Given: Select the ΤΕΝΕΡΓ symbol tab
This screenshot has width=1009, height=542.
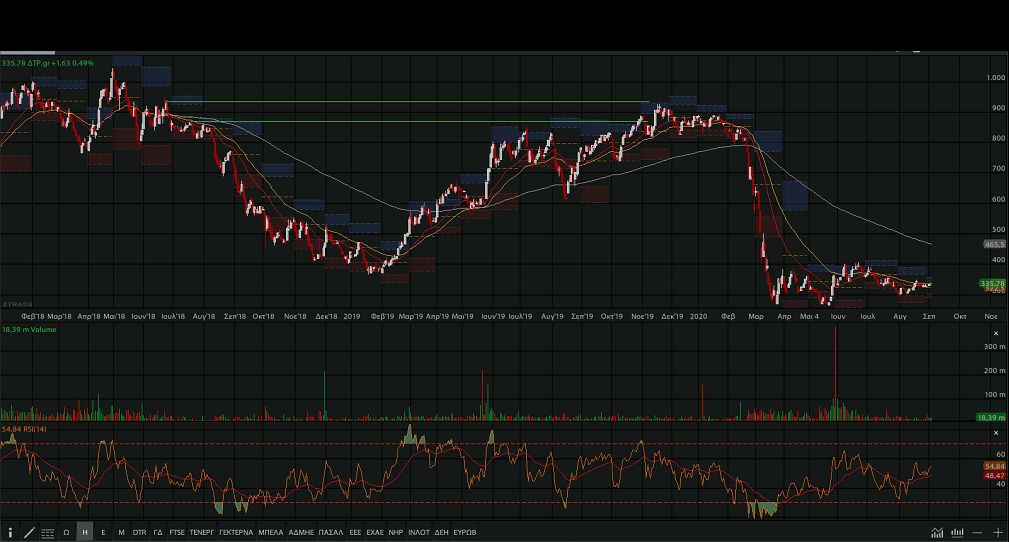Looking at the screenshot, I should 202,532.
